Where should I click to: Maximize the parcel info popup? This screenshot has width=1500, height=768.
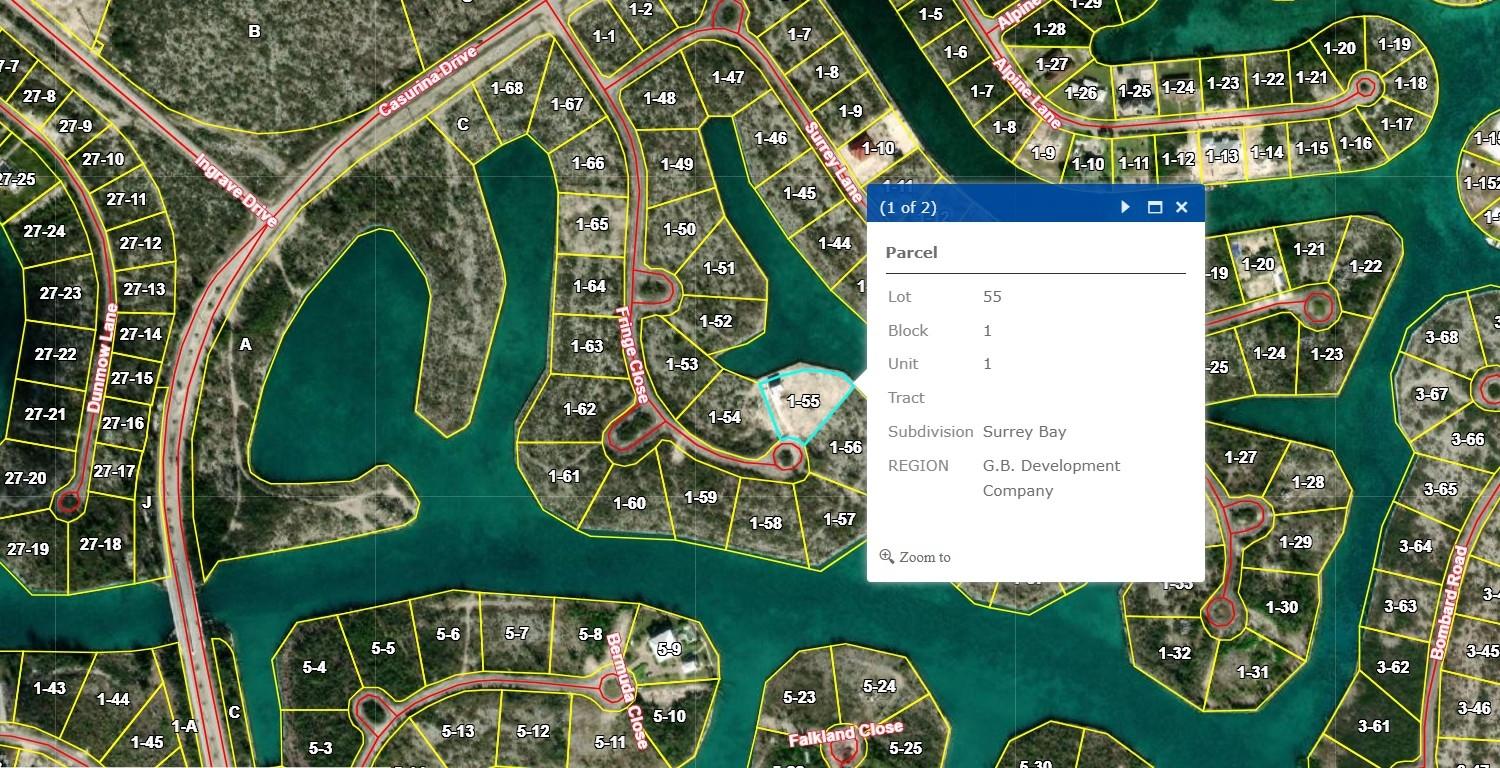click(1155, 207)
